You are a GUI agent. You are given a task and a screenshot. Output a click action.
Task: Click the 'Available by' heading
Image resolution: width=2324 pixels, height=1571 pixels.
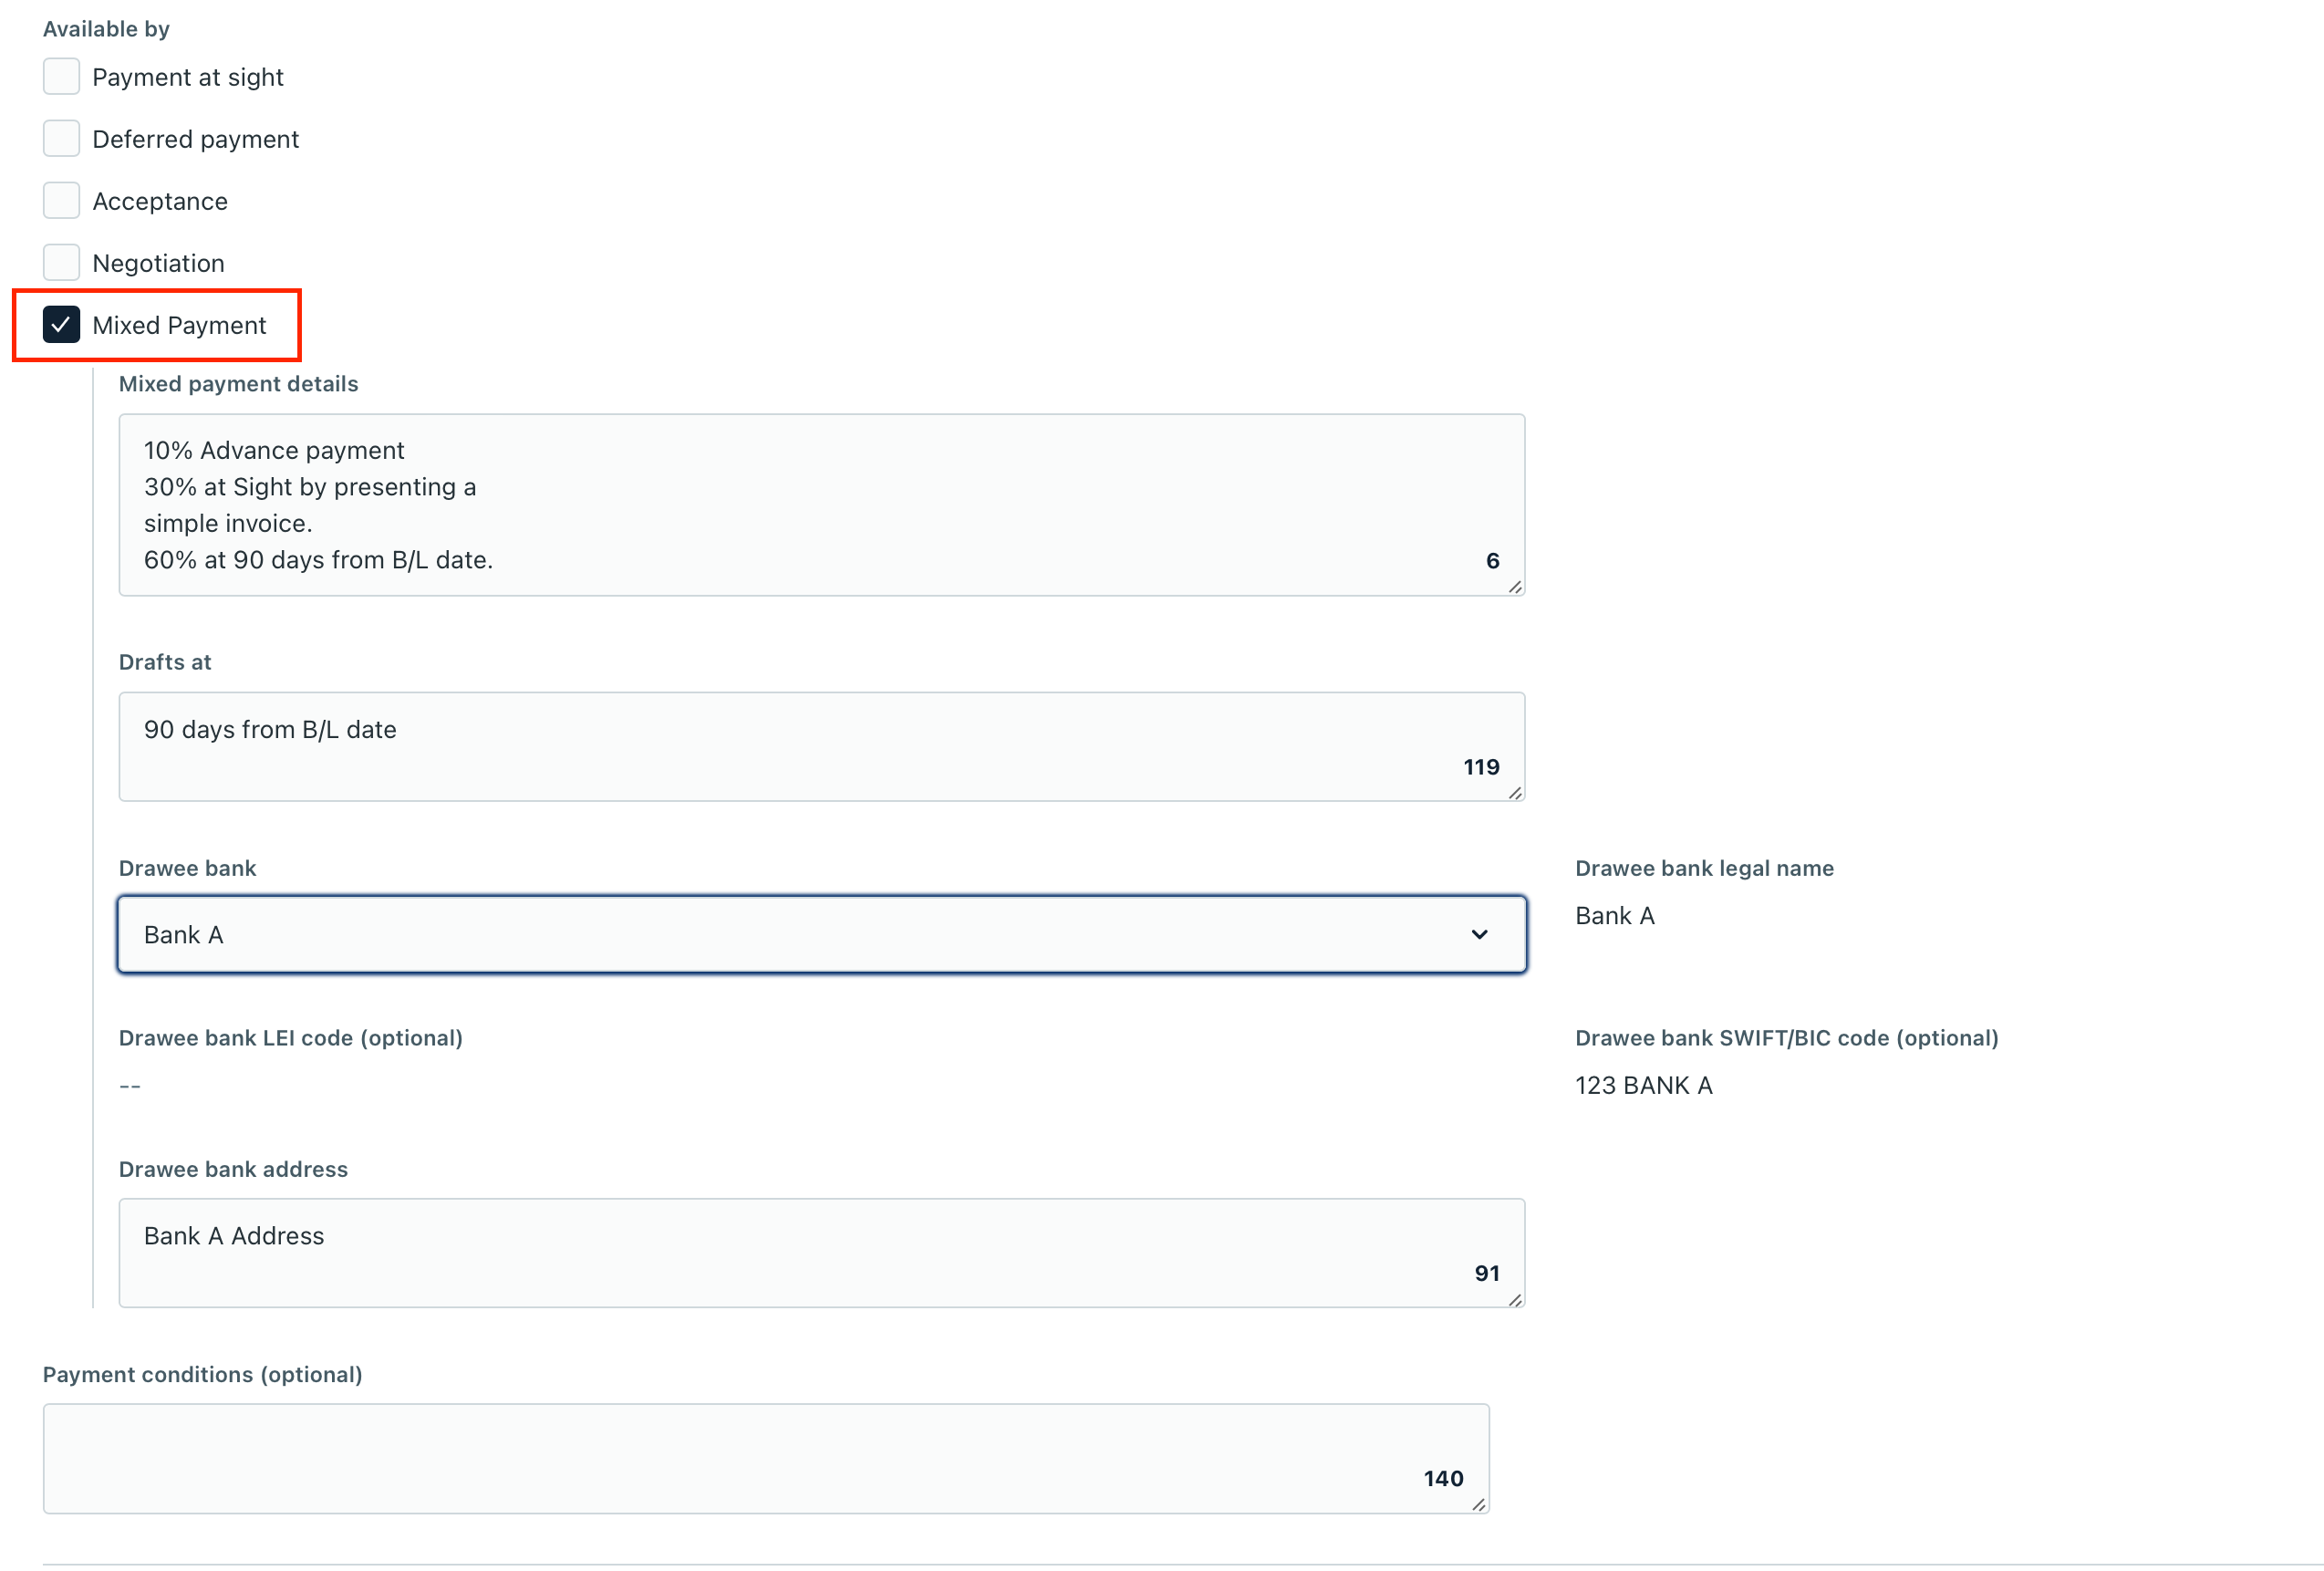pyautogui.click(x=106, y=29)
